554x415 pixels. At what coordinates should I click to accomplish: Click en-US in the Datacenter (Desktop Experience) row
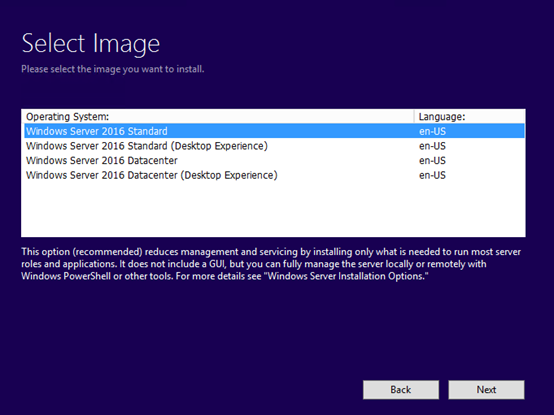pos(432,175)
